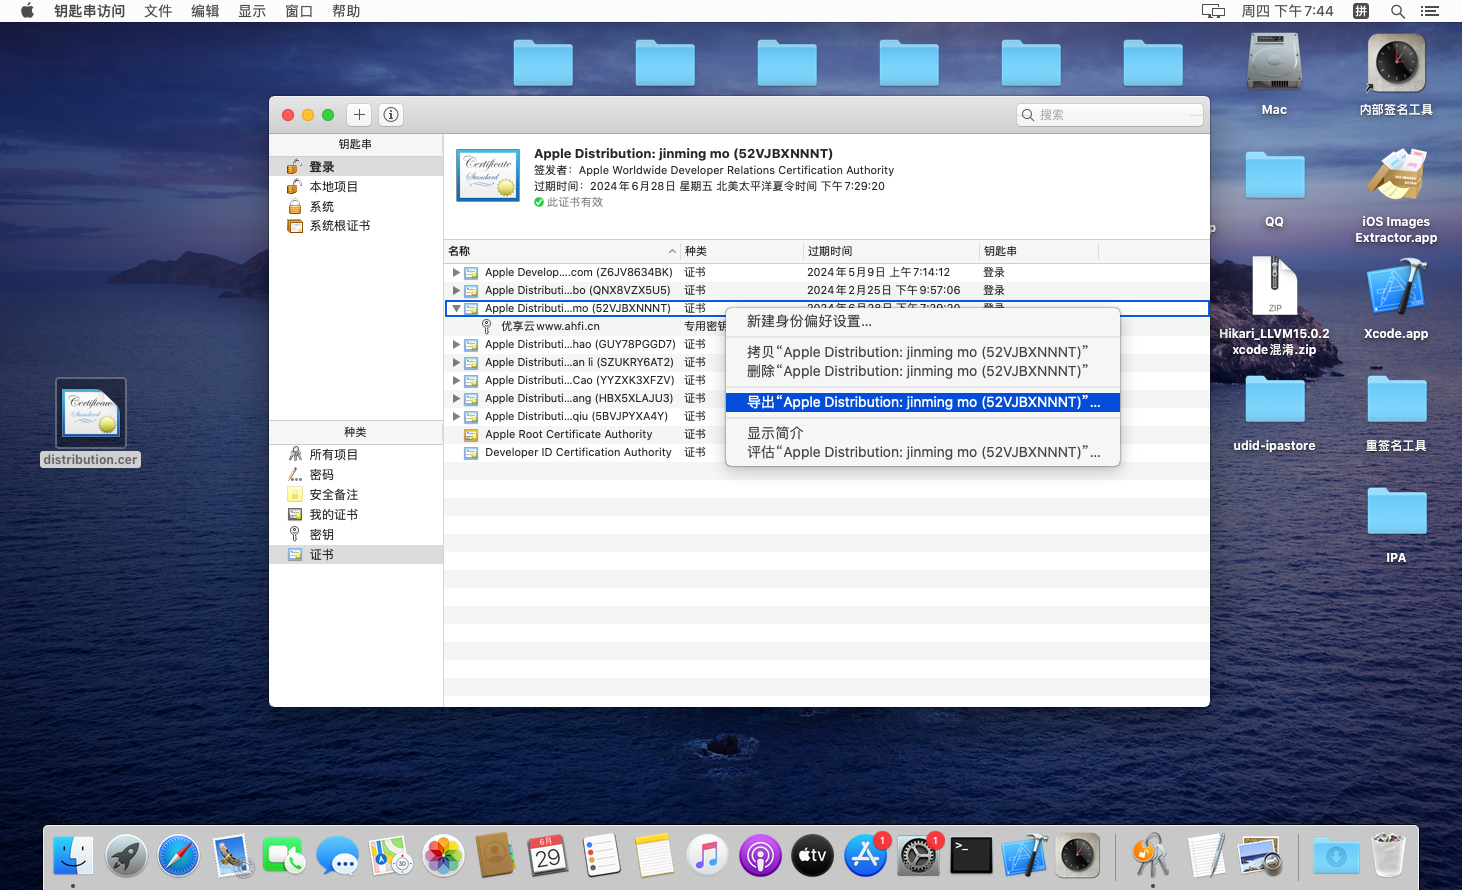Screen dimensions: 1462x890
Task: Select 内部签名工具 desktop icon
Action: tap(1396, 75)
